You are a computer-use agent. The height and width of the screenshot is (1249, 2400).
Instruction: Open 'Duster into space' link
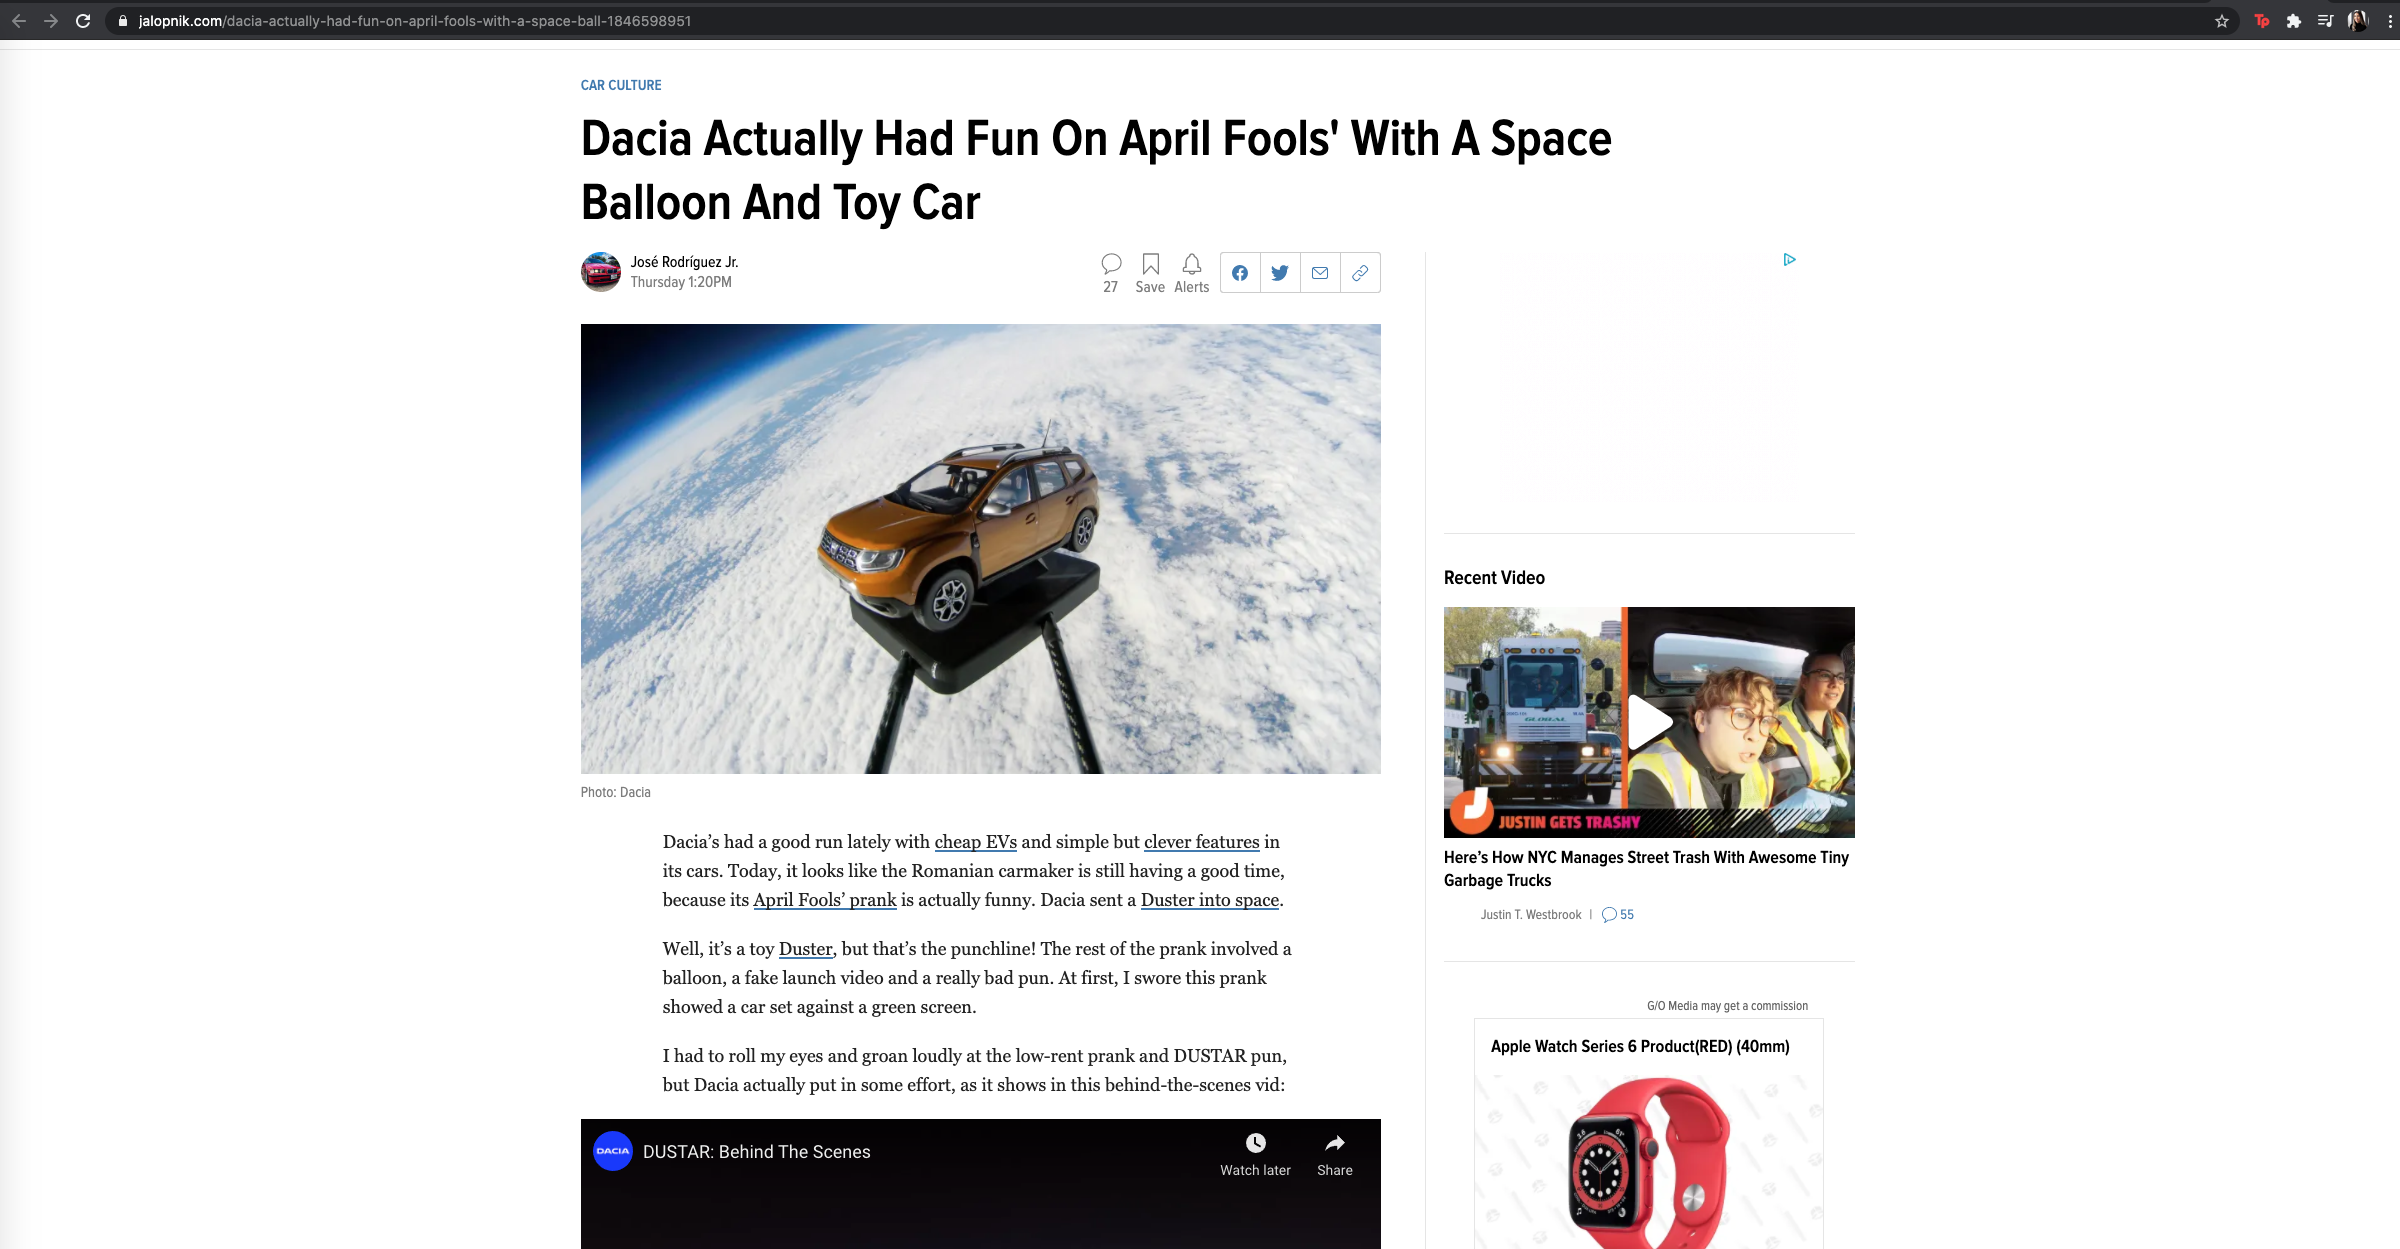[1210, 900]
